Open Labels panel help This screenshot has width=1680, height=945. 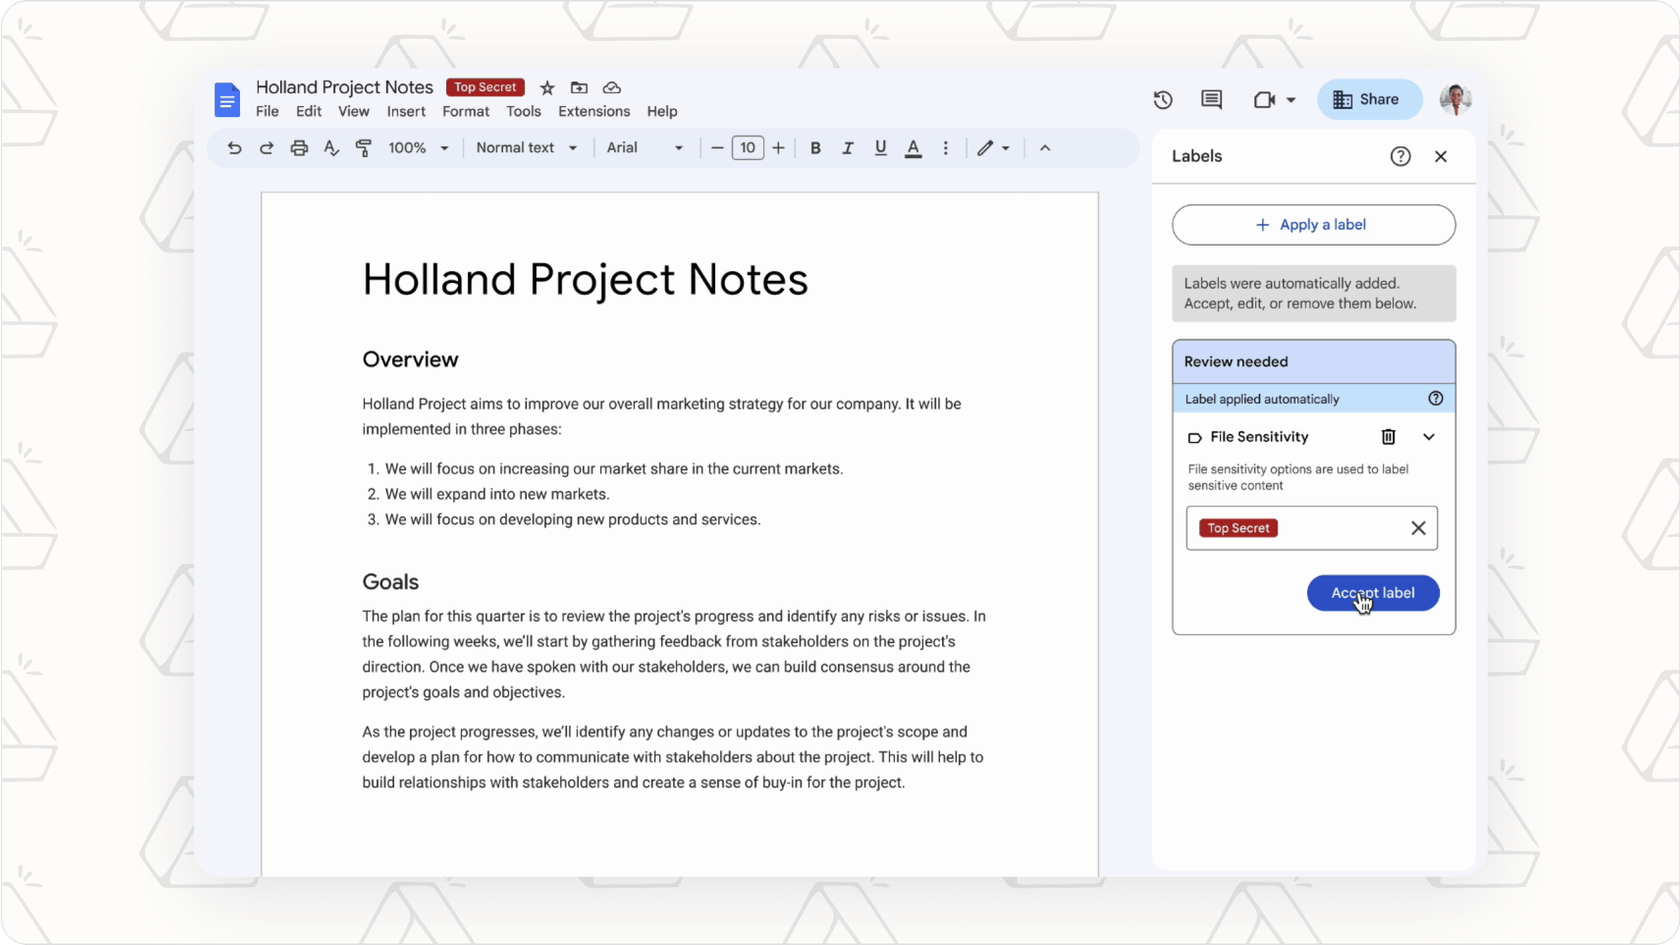(1400, 156)
